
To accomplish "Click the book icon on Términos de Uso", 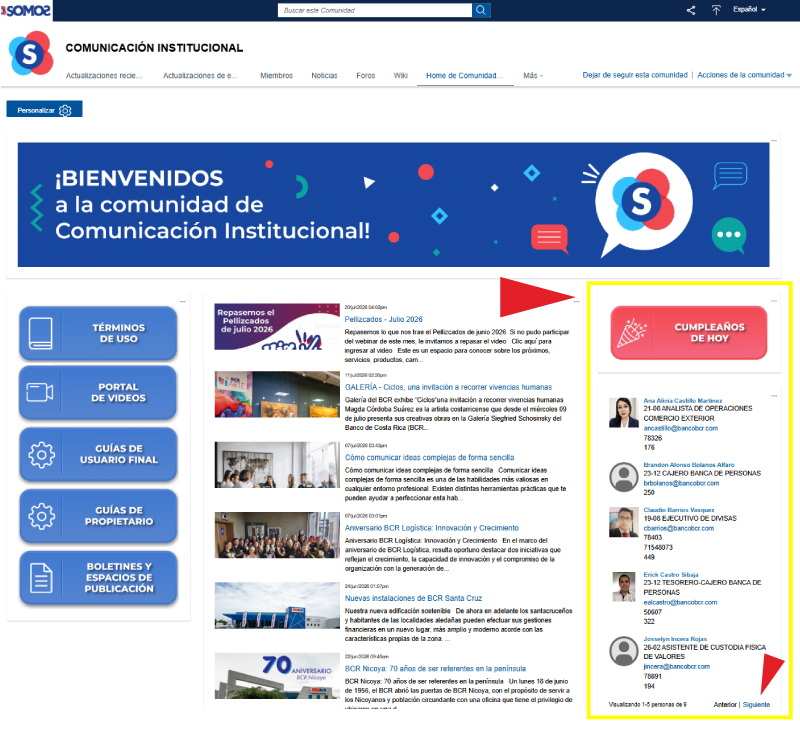I will [x=40, y=333].
